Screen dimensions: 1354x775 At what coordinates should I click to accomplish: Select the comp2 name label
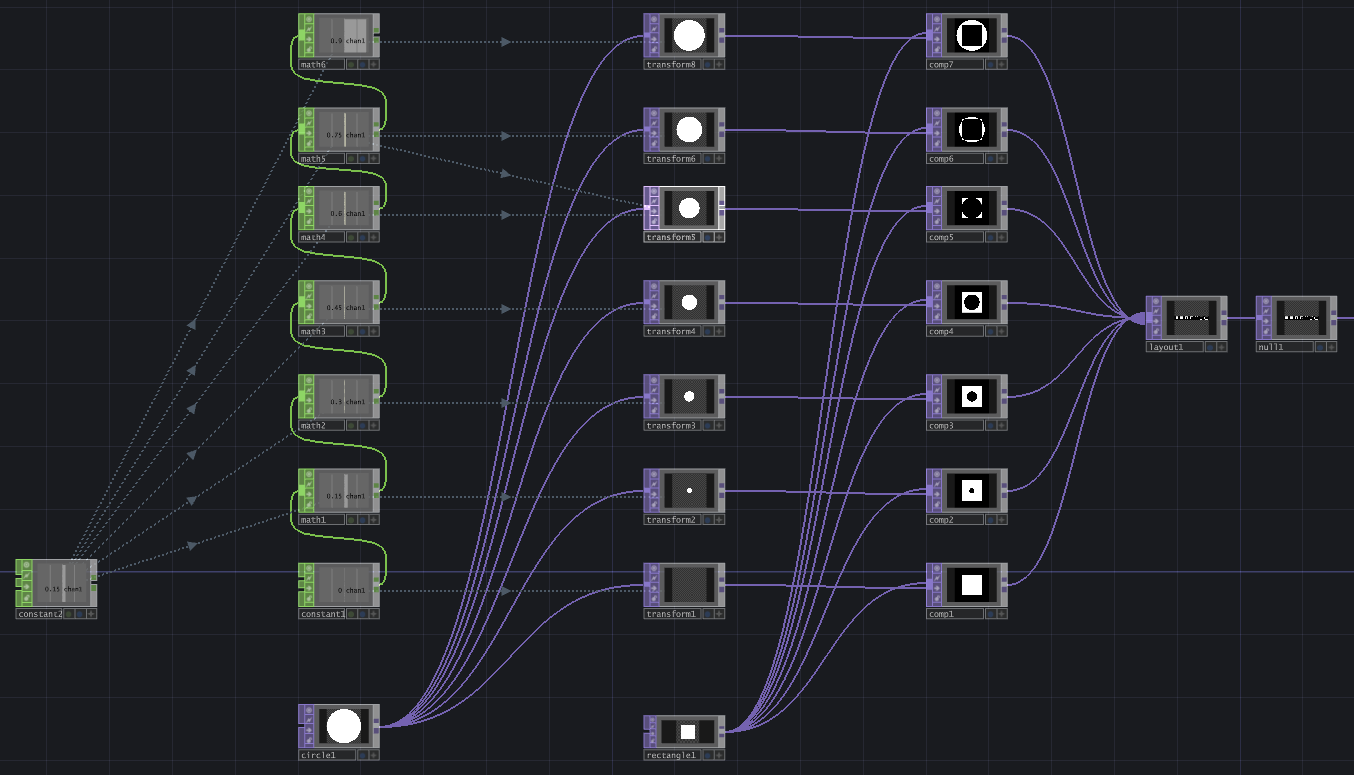[x=954, y=519]
